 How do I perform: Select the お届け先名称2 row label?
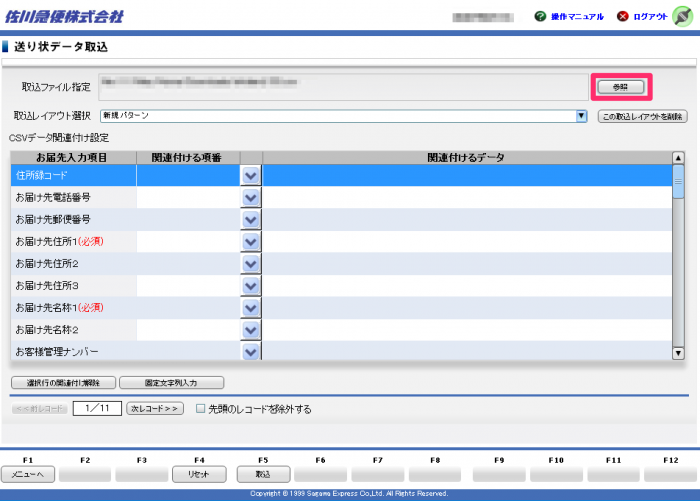tap(47, 330)
